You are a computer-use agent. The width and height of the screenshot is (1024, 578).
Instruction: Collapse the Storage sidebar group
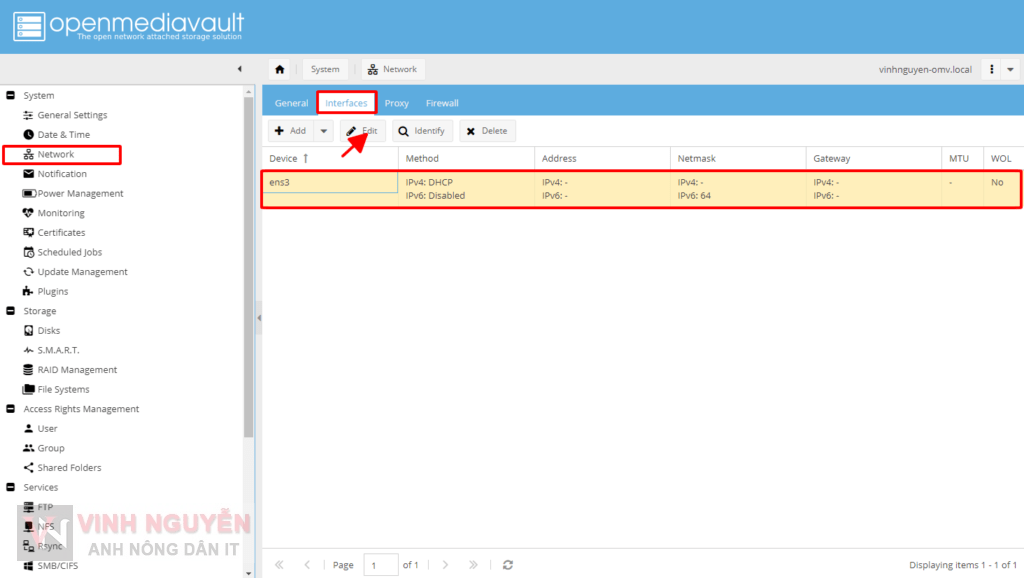pos(12,310)
